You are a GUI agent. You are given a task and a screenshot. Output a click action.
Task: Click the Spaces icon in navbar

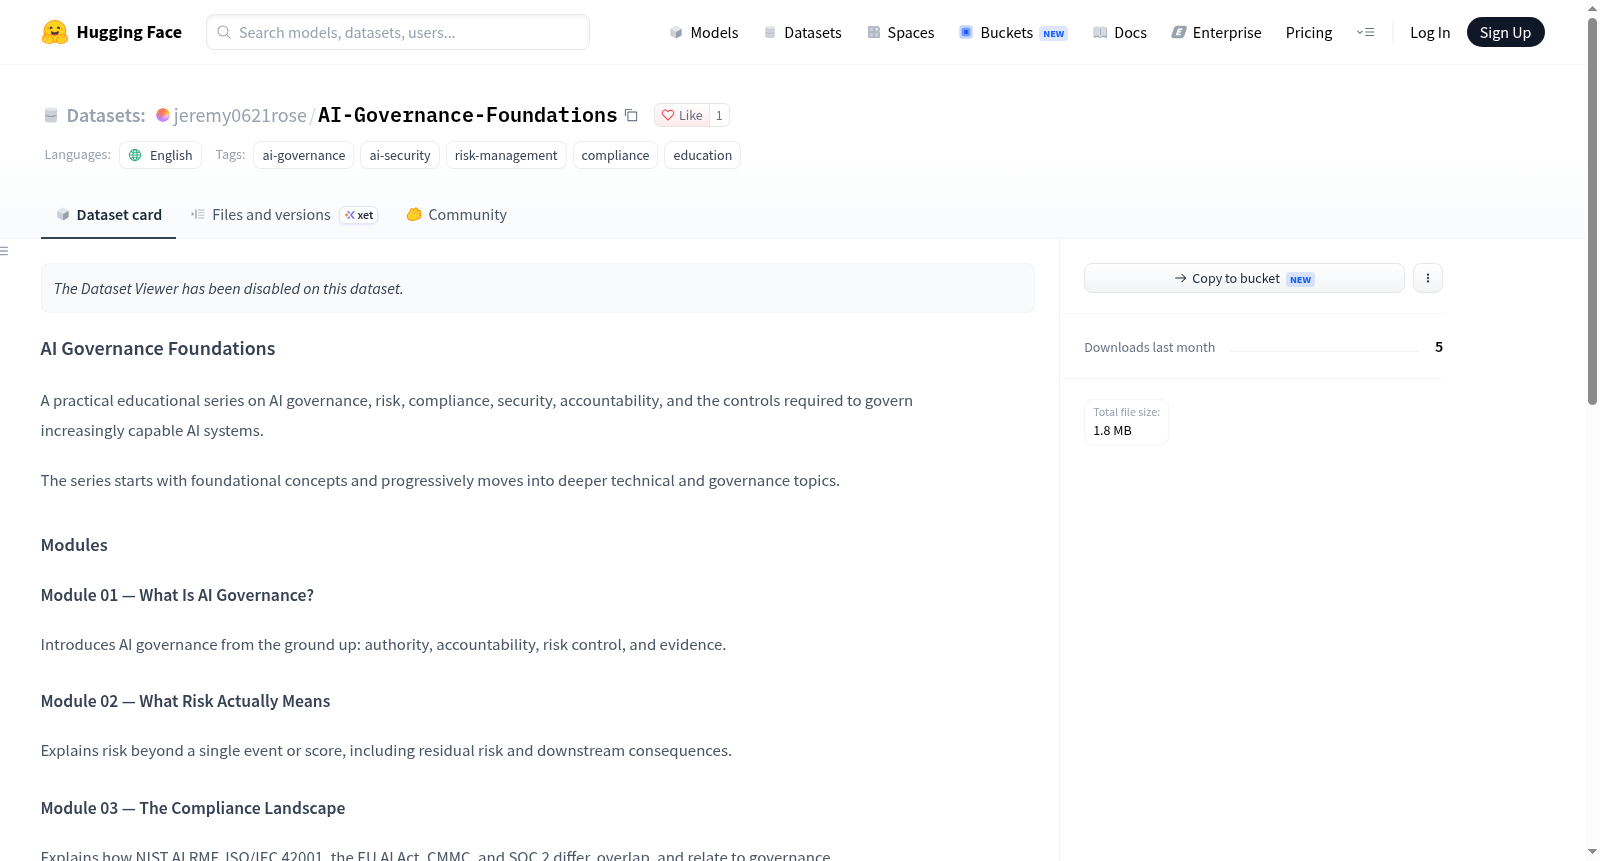874,32
